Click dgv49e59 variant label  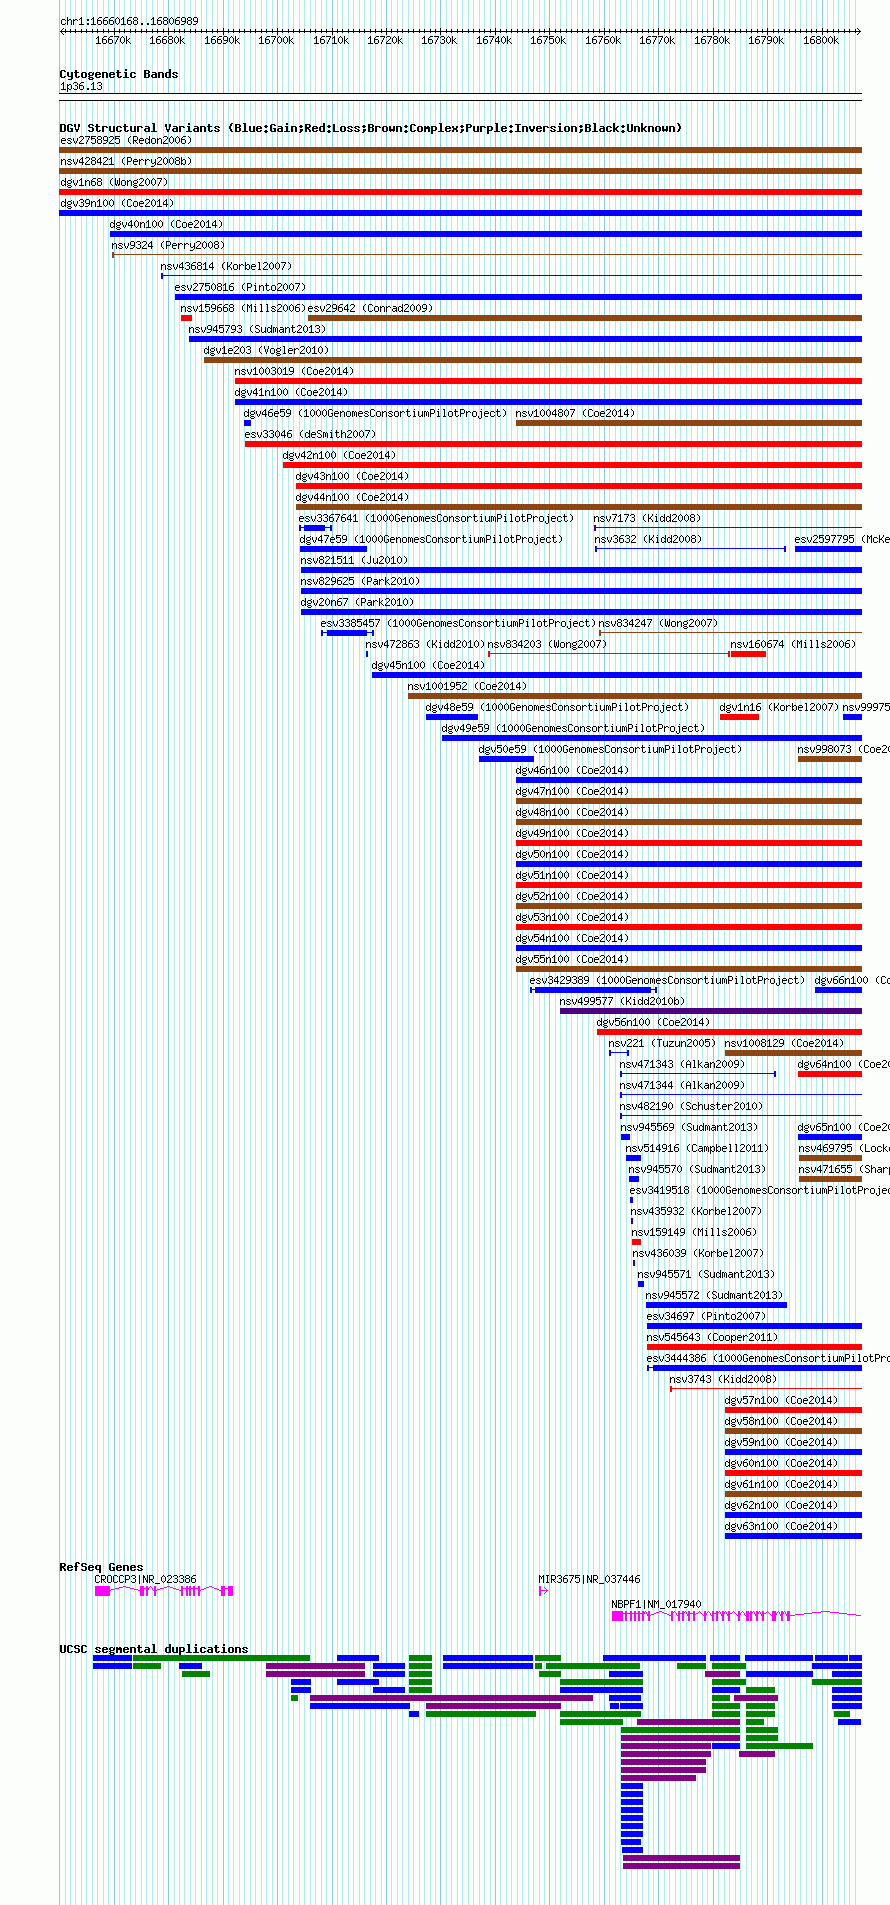point(573,728)
